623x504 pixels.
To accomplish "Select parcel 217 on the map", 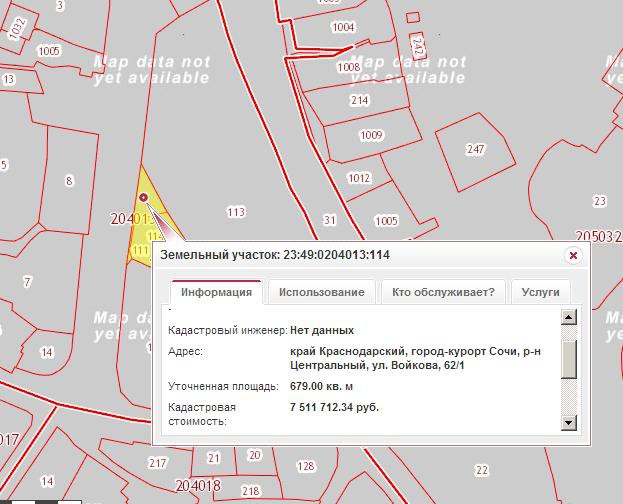I will coord(157,463).
